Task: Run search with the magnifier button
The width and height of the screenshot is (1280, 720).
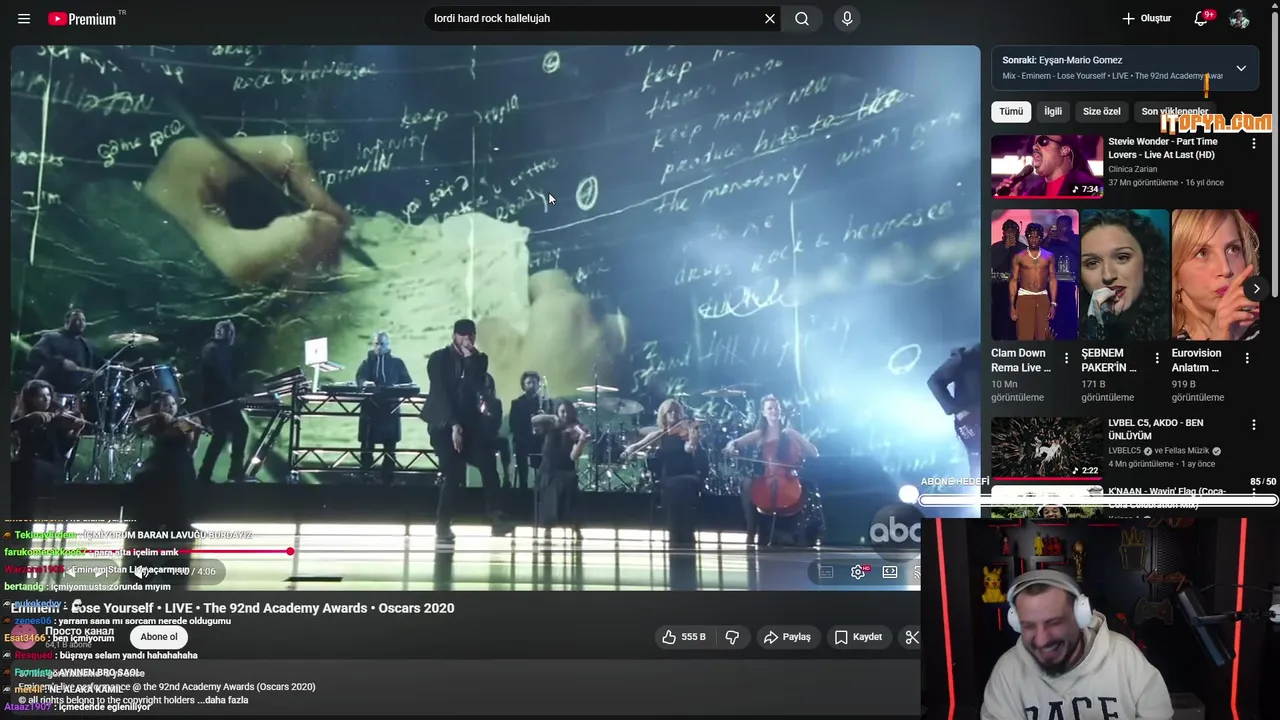Action: coord(802,19)
